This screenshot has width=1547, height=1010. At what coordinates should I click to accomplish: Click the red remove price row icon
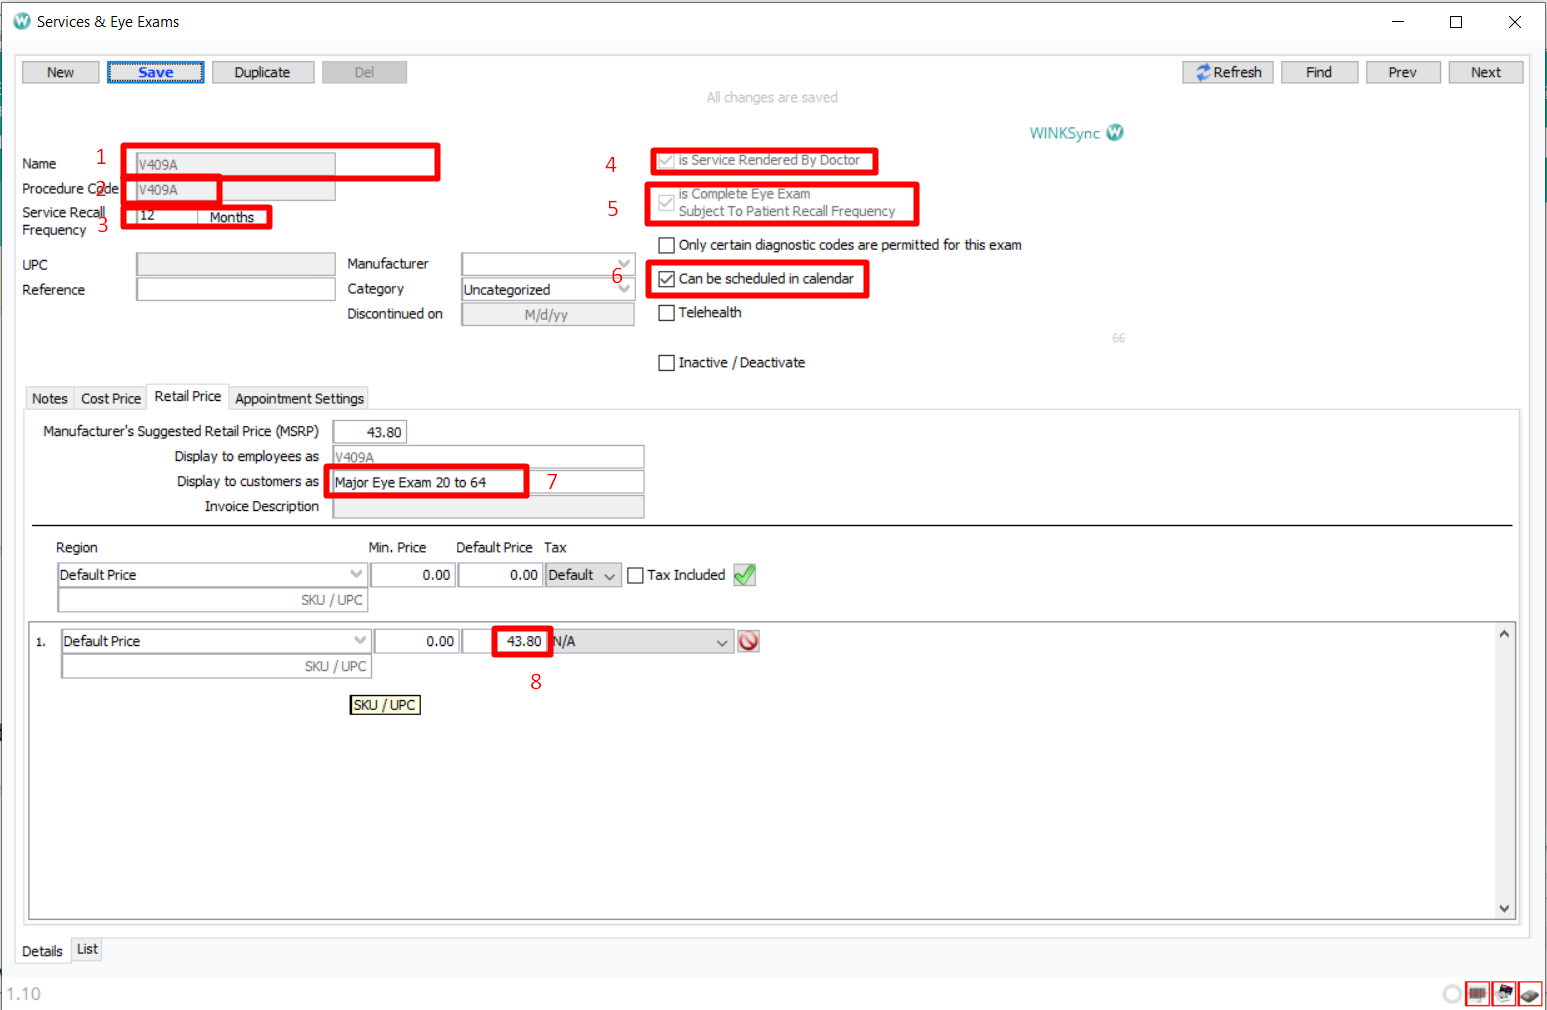coord(748,641)
